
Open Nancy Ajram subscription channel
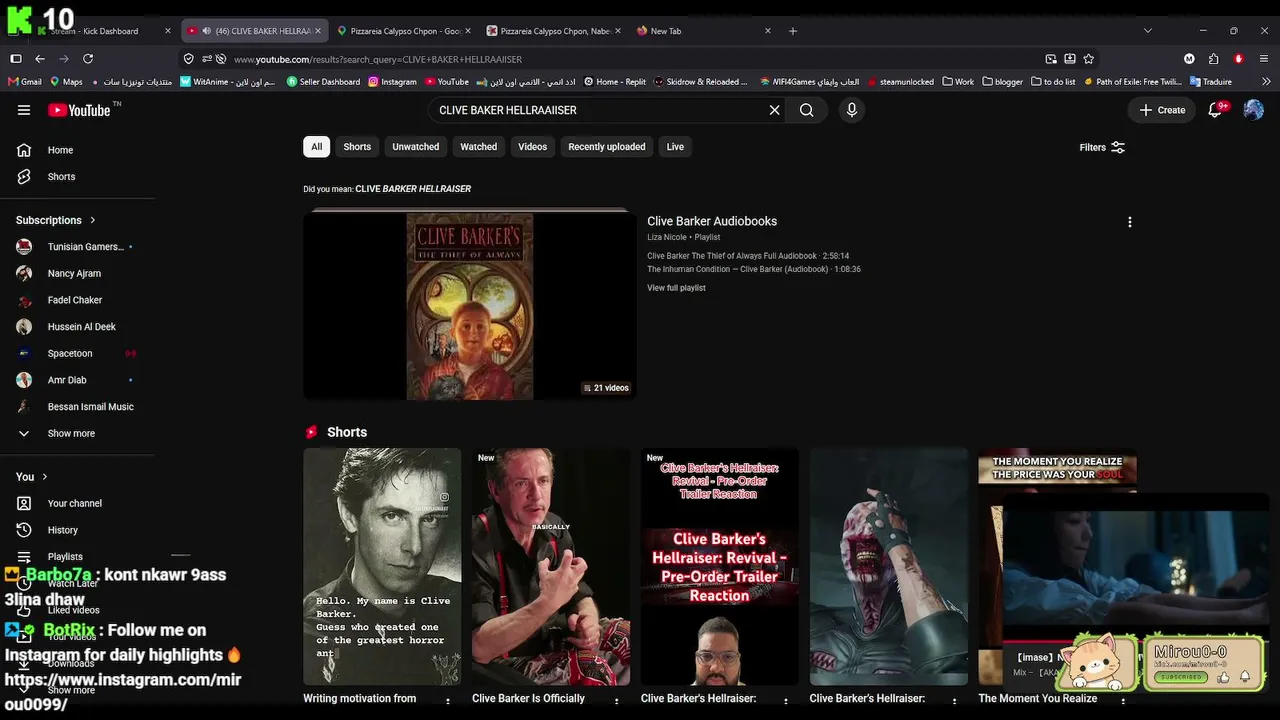tap(75, 273)
